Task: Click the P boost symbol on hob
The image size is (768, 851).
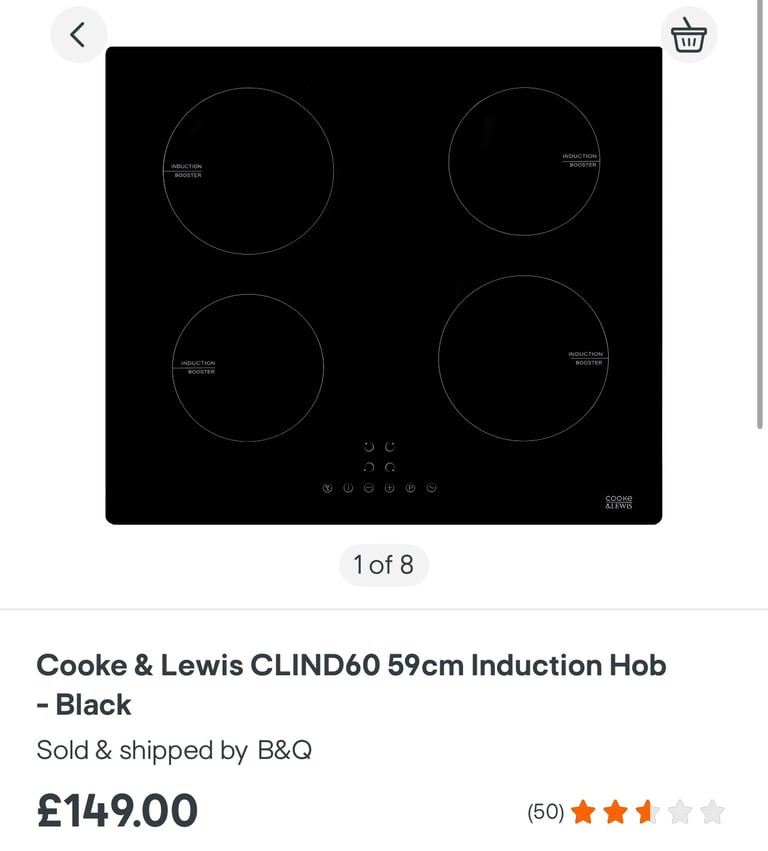Action: coord(410,488)
